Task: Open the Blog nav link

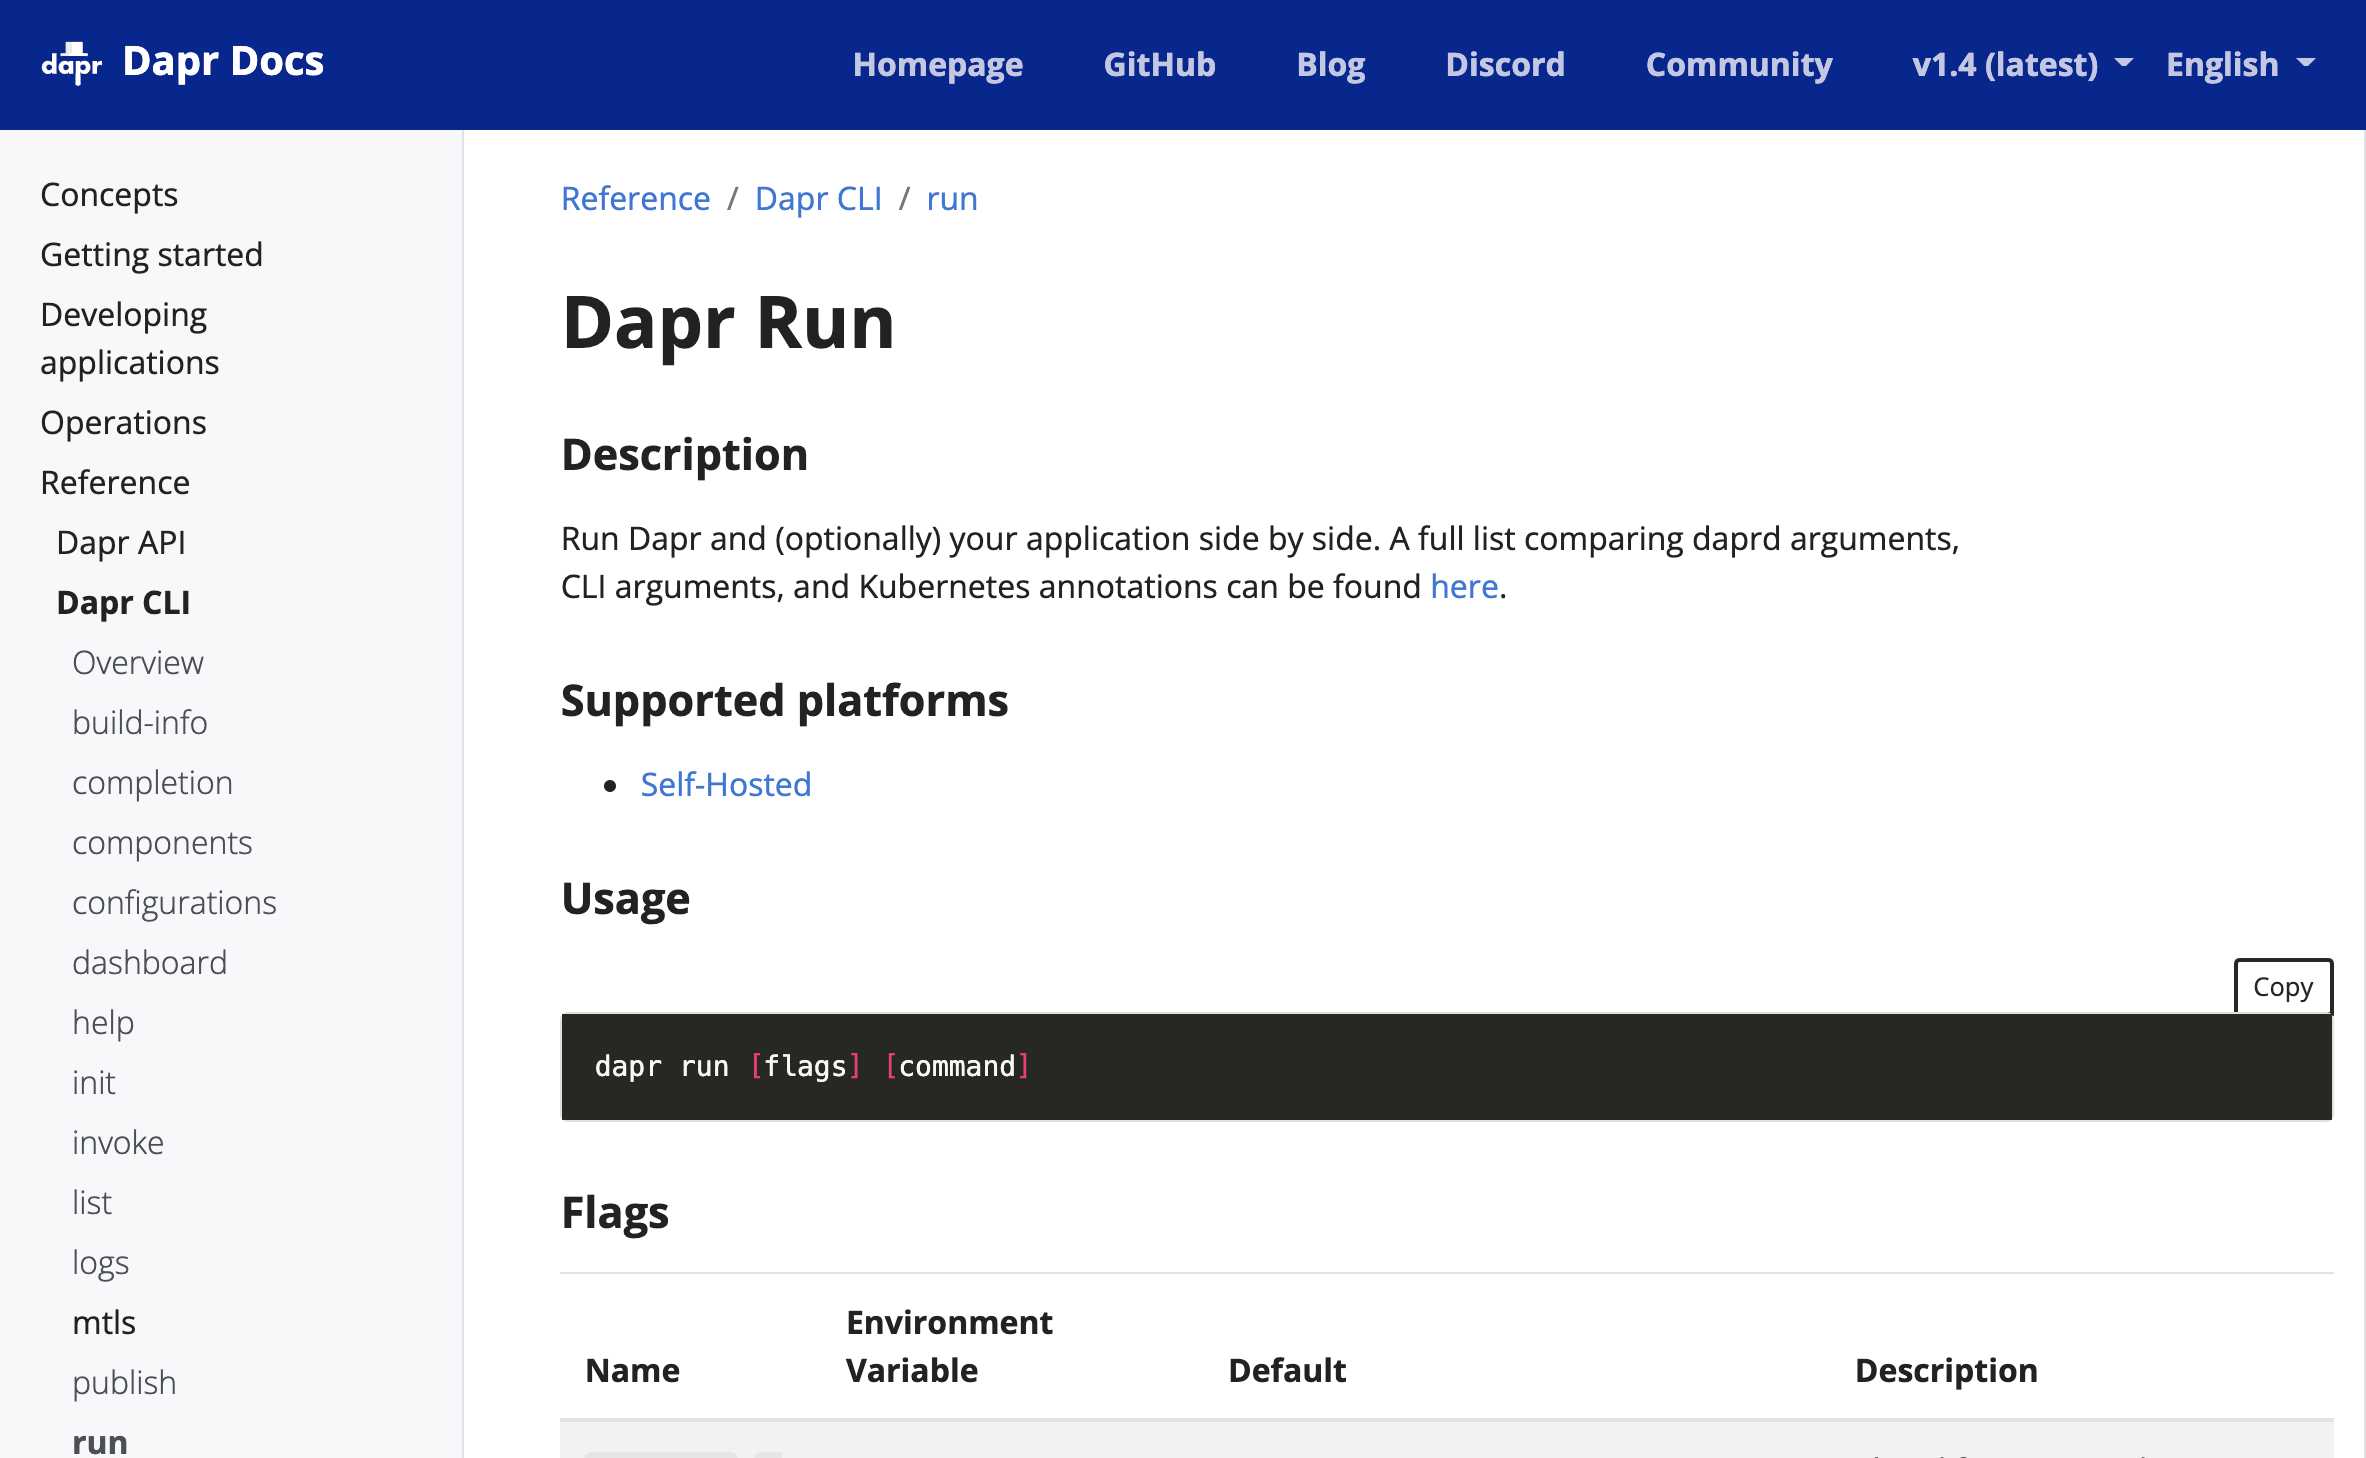Action: pos(1330,65)
